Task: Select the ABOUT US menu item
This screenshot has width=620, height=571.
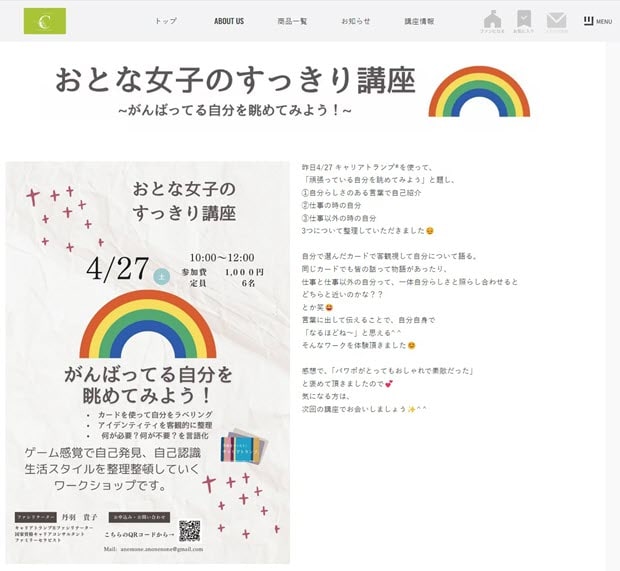Action: [229, 21]
